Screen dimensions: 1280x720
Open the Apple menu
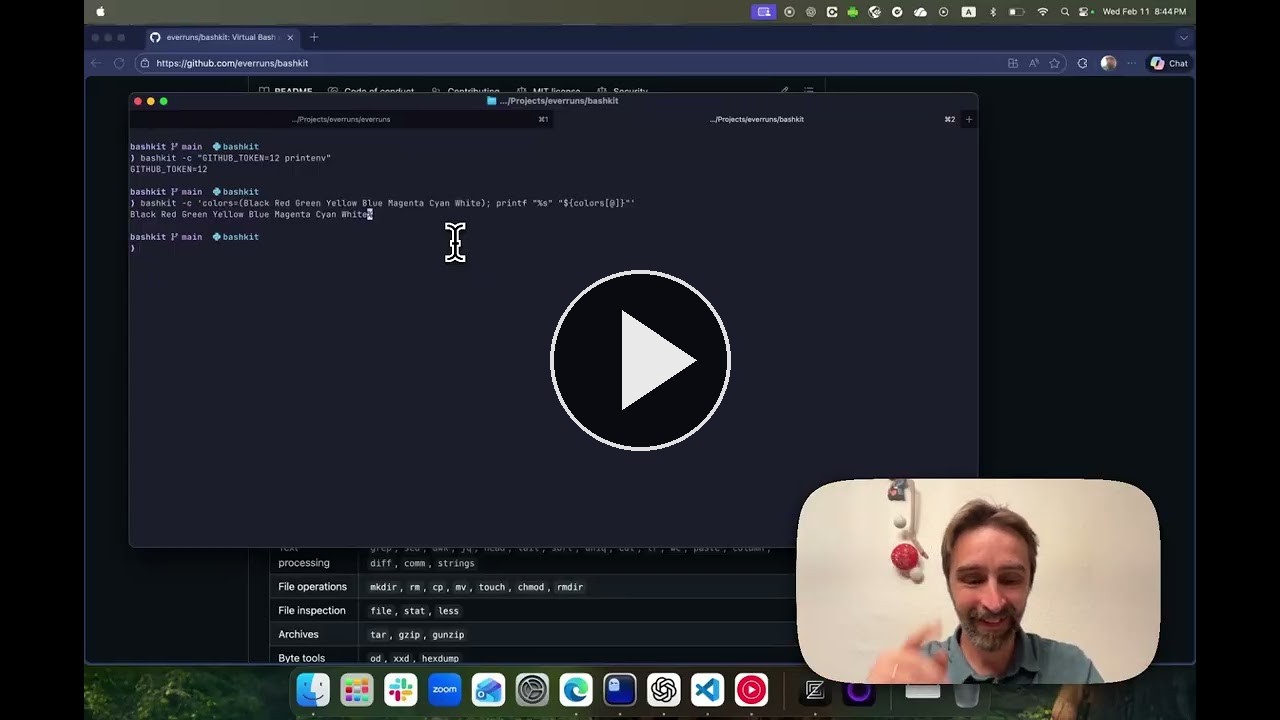[x=100, y=12]
